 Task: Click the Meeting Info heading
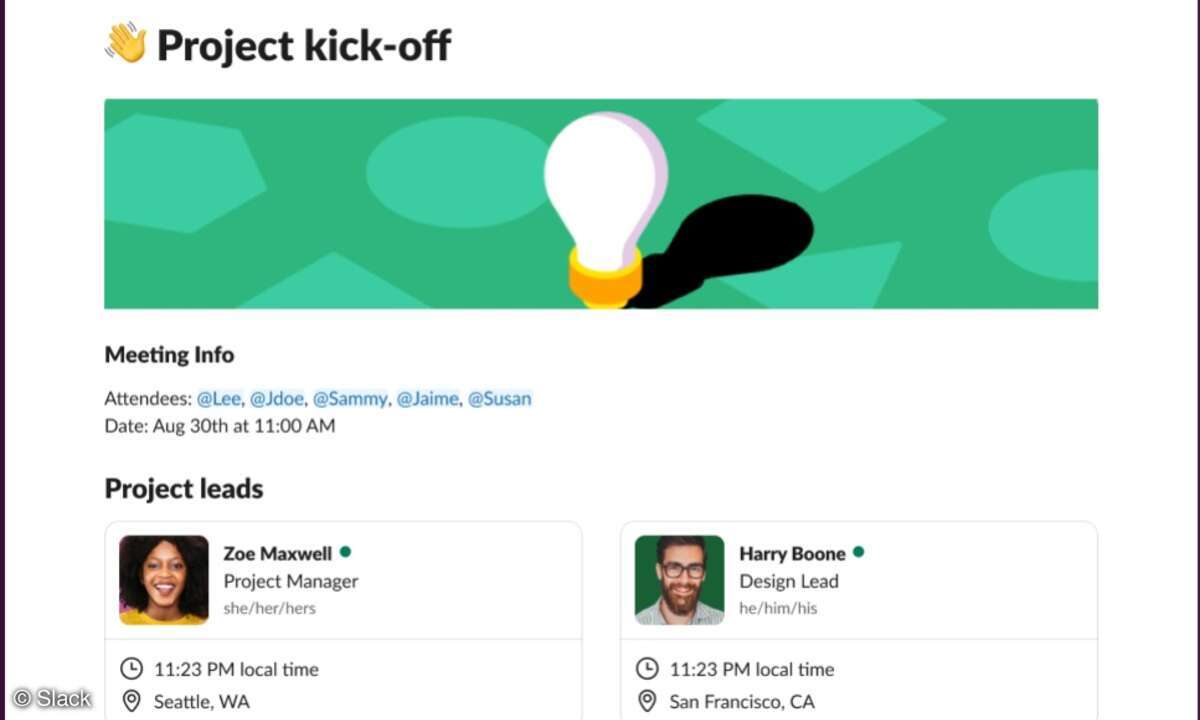[169, 355]
